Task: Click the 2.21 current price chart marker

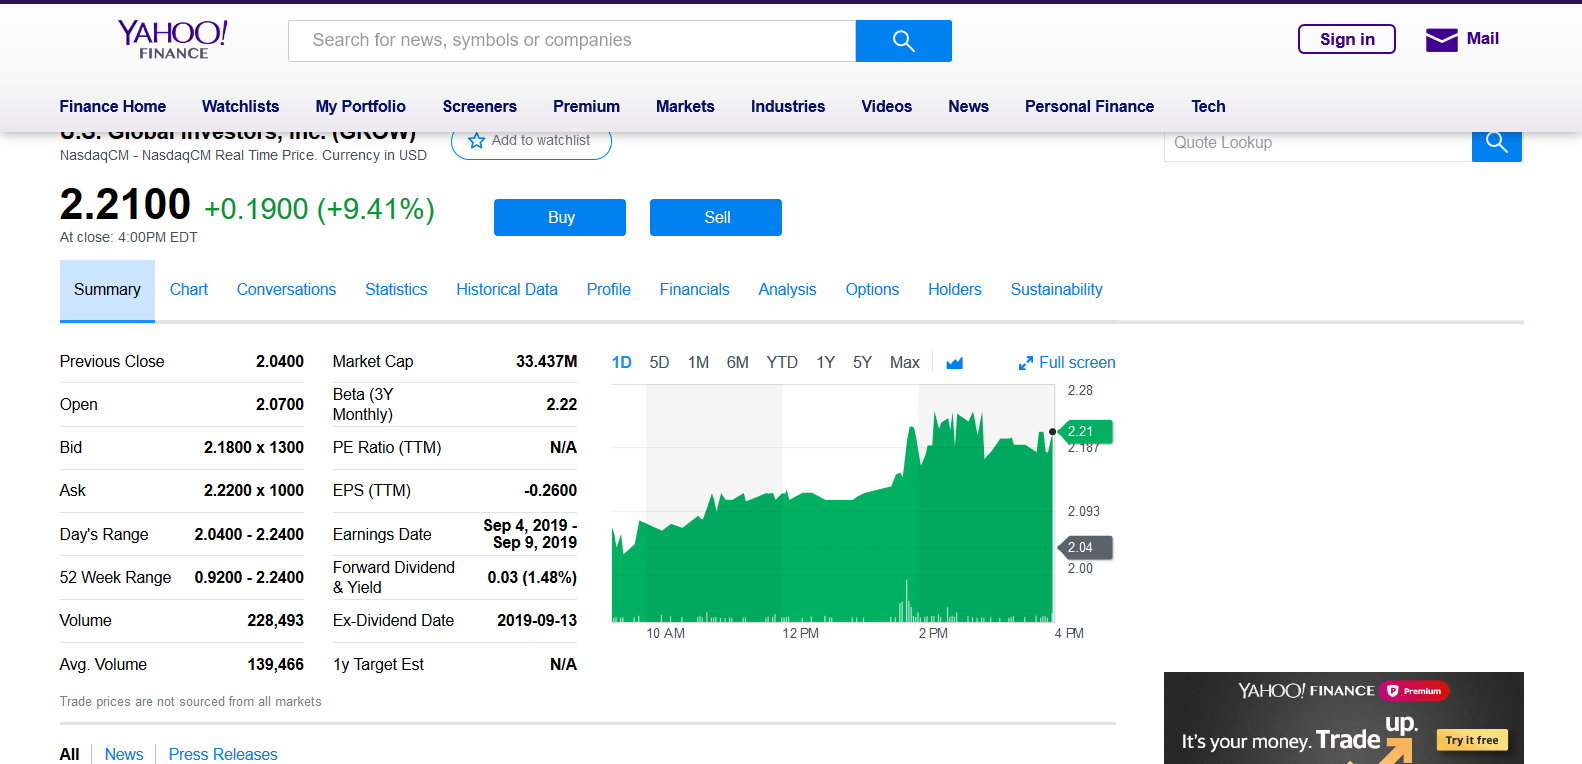Action: click(1085, 432)
